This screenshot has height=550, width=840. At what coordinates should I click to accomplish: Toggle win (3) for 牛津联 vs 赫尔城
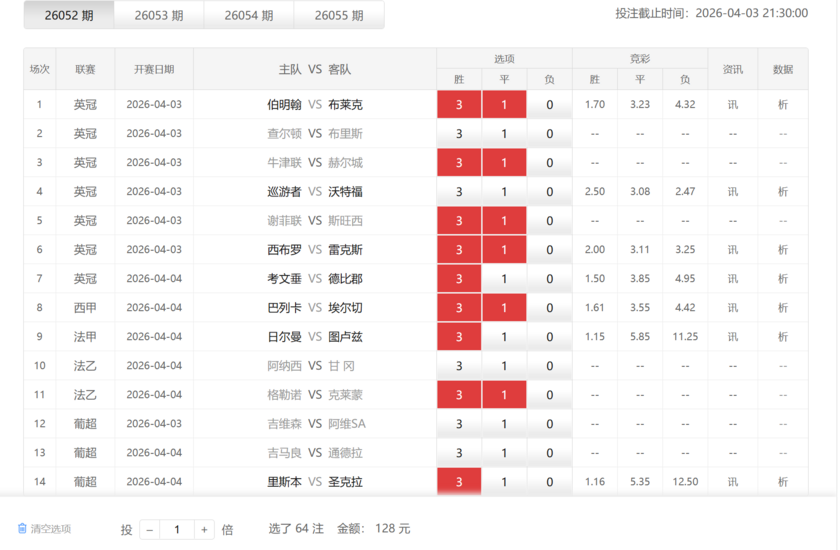coord(459,162)
